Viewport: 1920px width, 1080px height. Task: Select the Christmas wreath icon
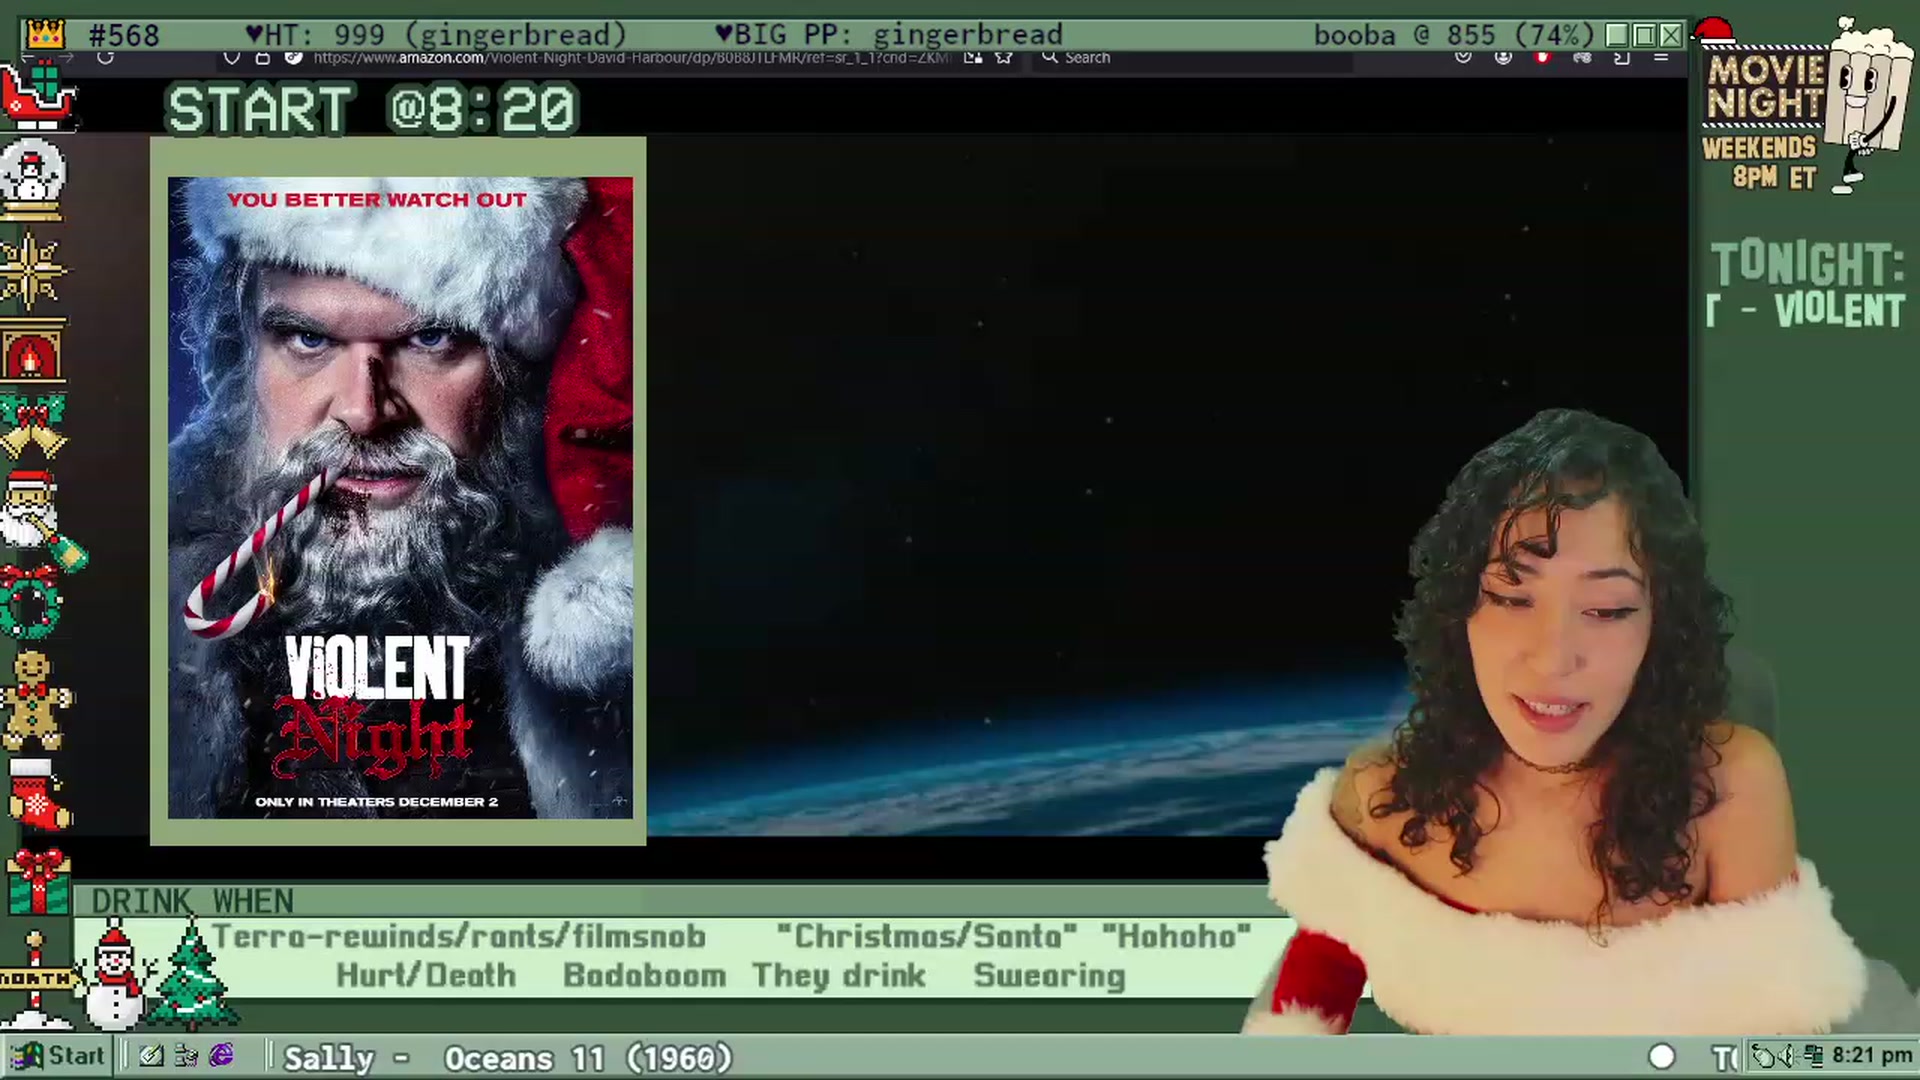coord(30,602)
